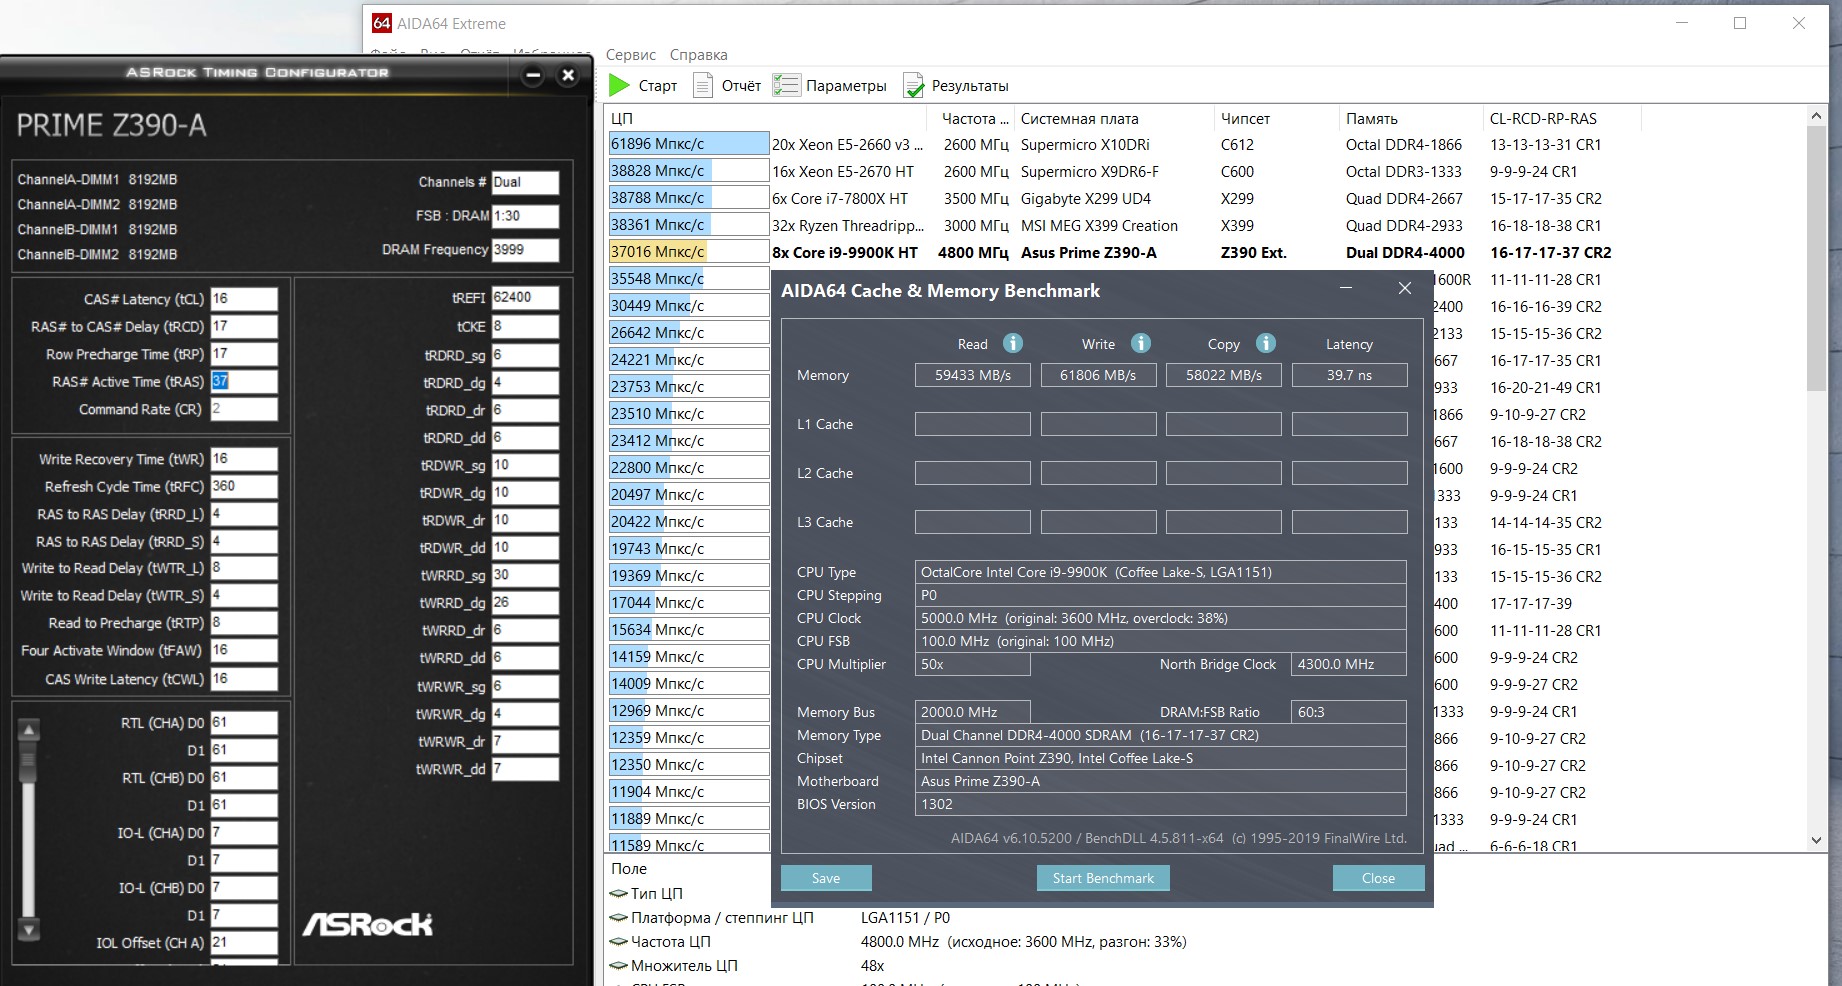Screen dimensions: 1842x986
Task: Click the Memory Read value "59433 MB/s"
Action: click(973, 375)
